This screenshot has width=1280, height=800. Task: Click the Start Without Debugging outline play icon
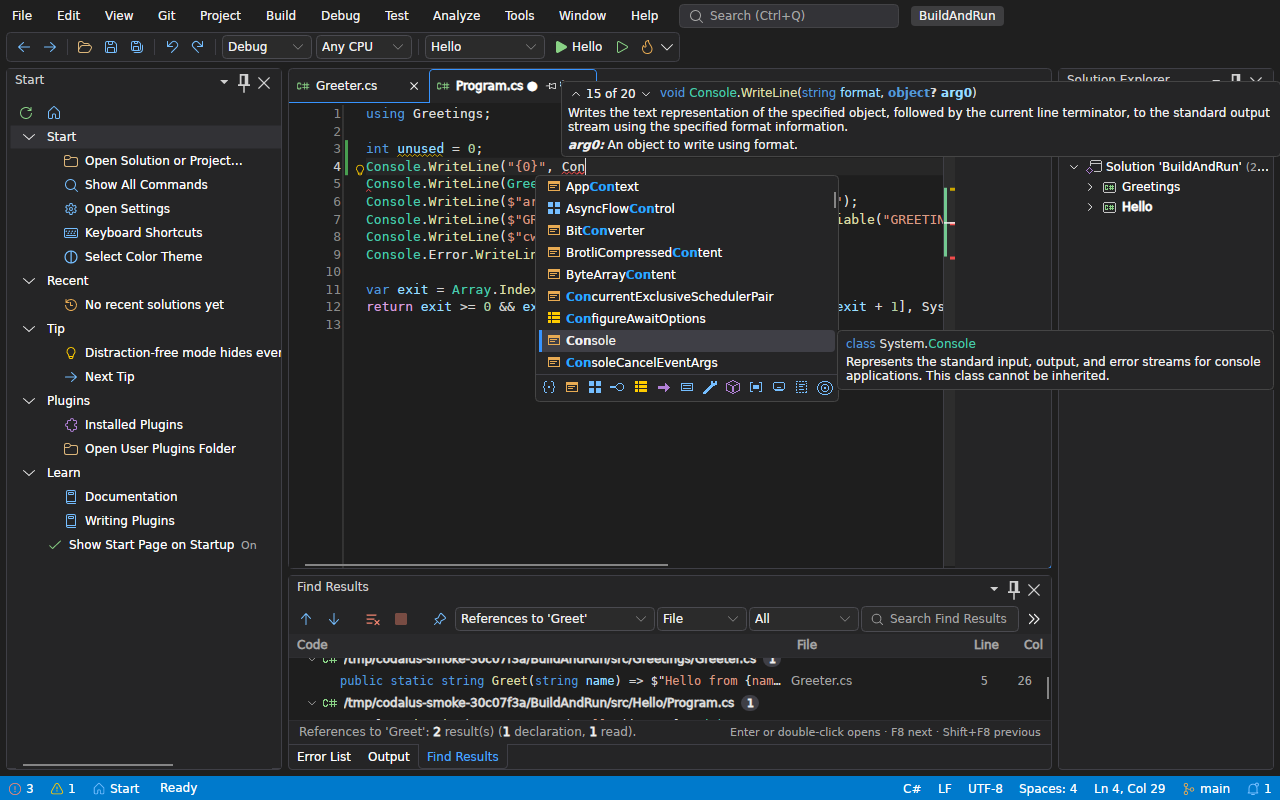pos(622,47)
